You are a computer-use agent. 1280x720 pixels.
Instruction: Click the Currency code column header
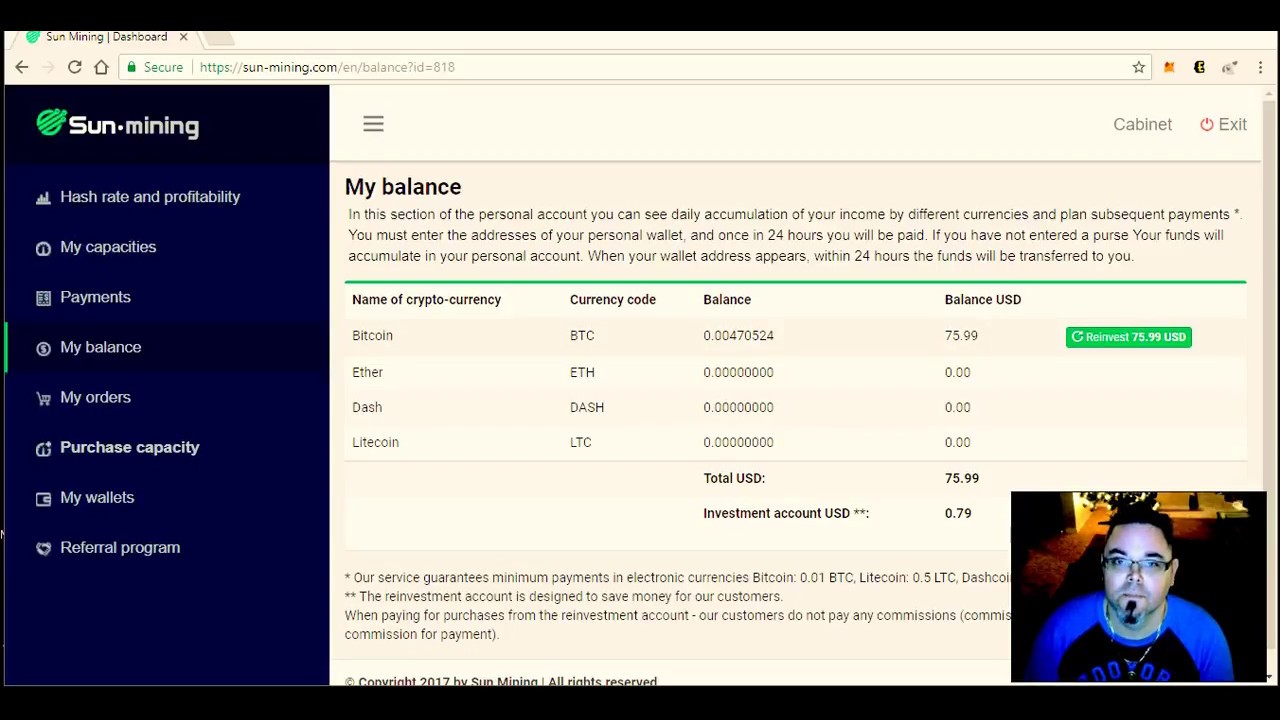pos(613,299)
